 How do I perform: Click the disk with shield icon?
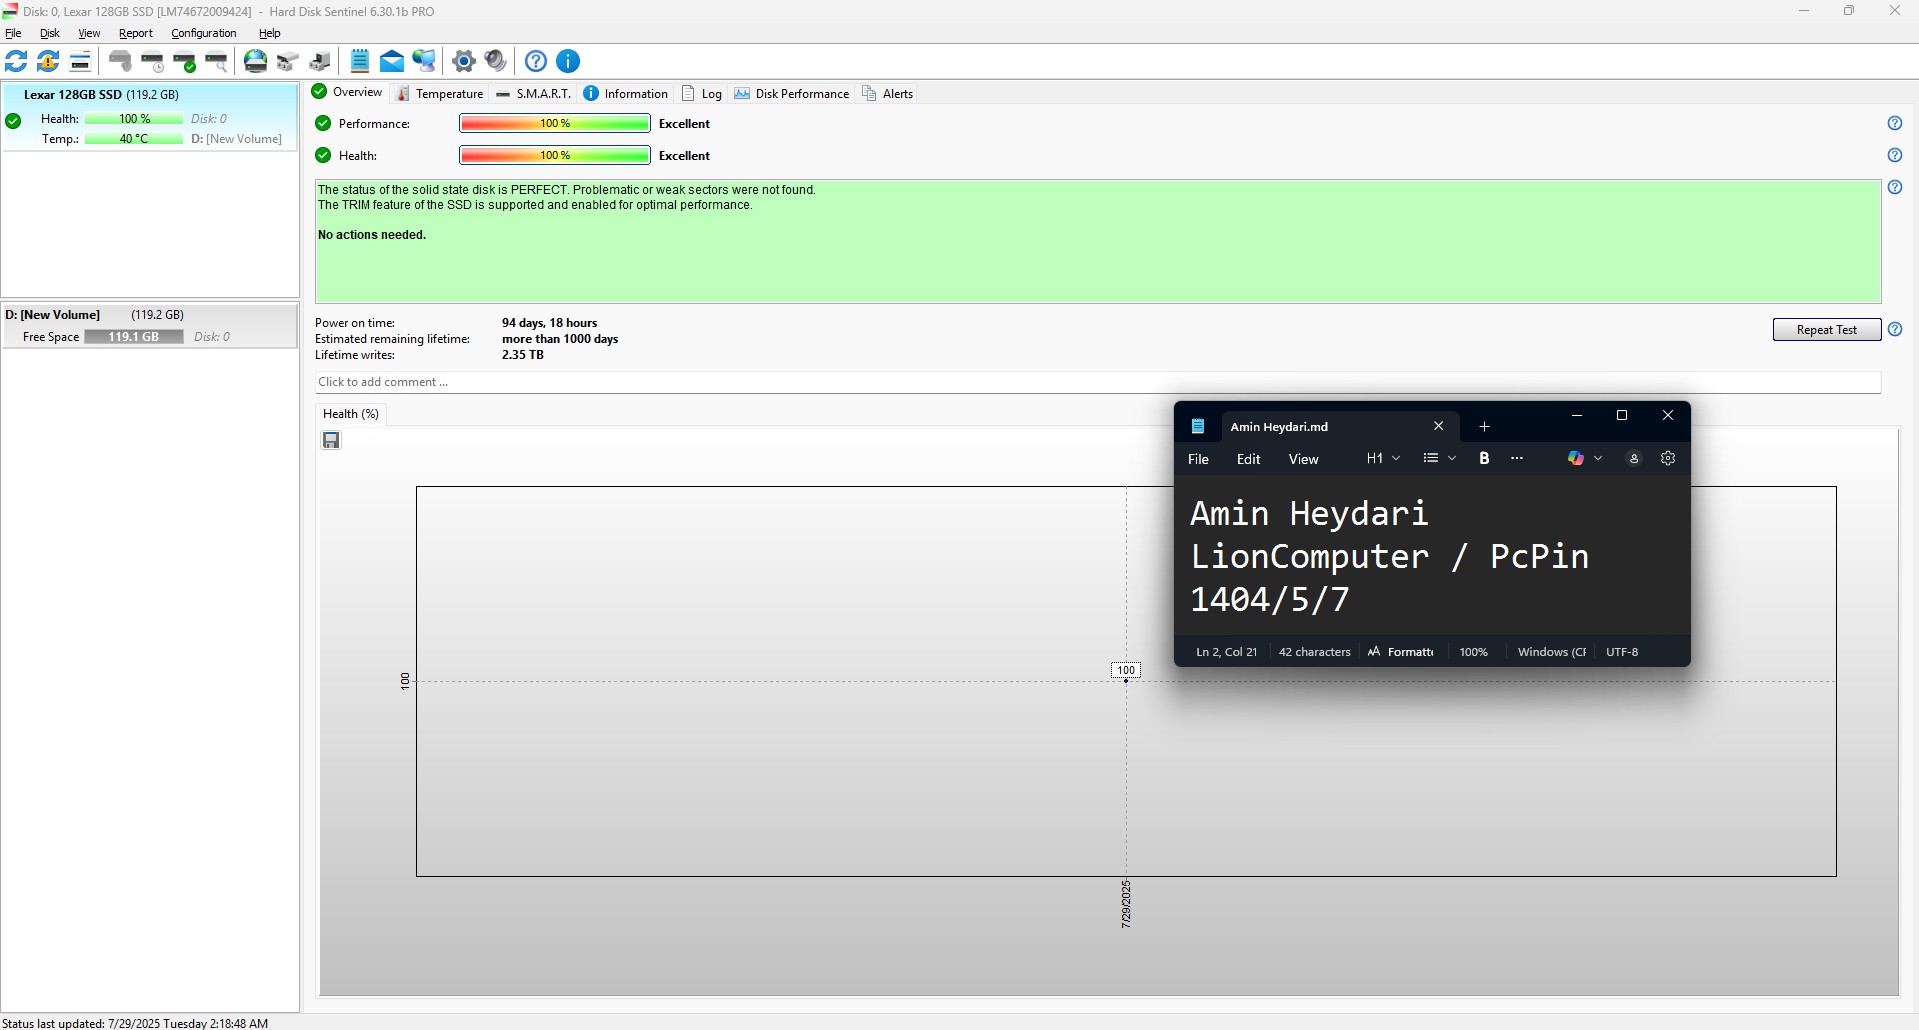pyautogui.click(x=120, y=61)
